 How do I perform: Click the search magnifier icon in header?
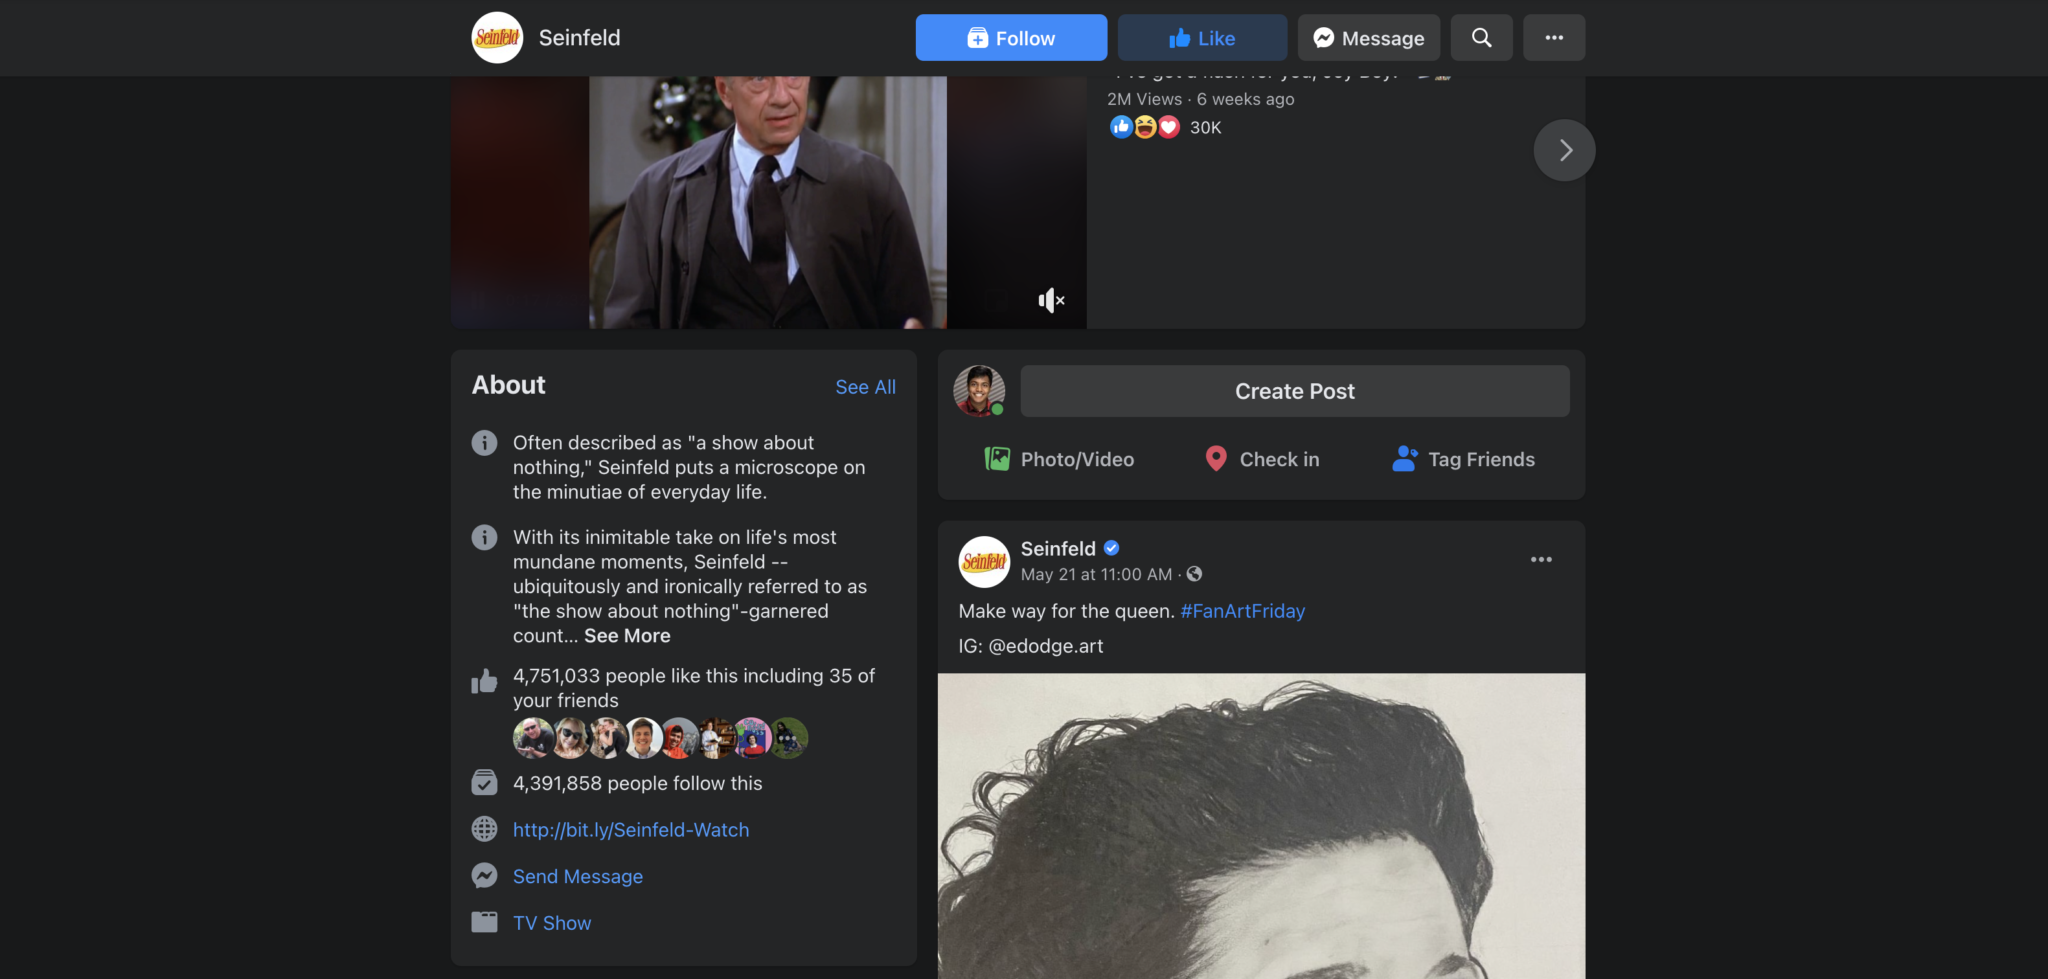[1481, 38]
